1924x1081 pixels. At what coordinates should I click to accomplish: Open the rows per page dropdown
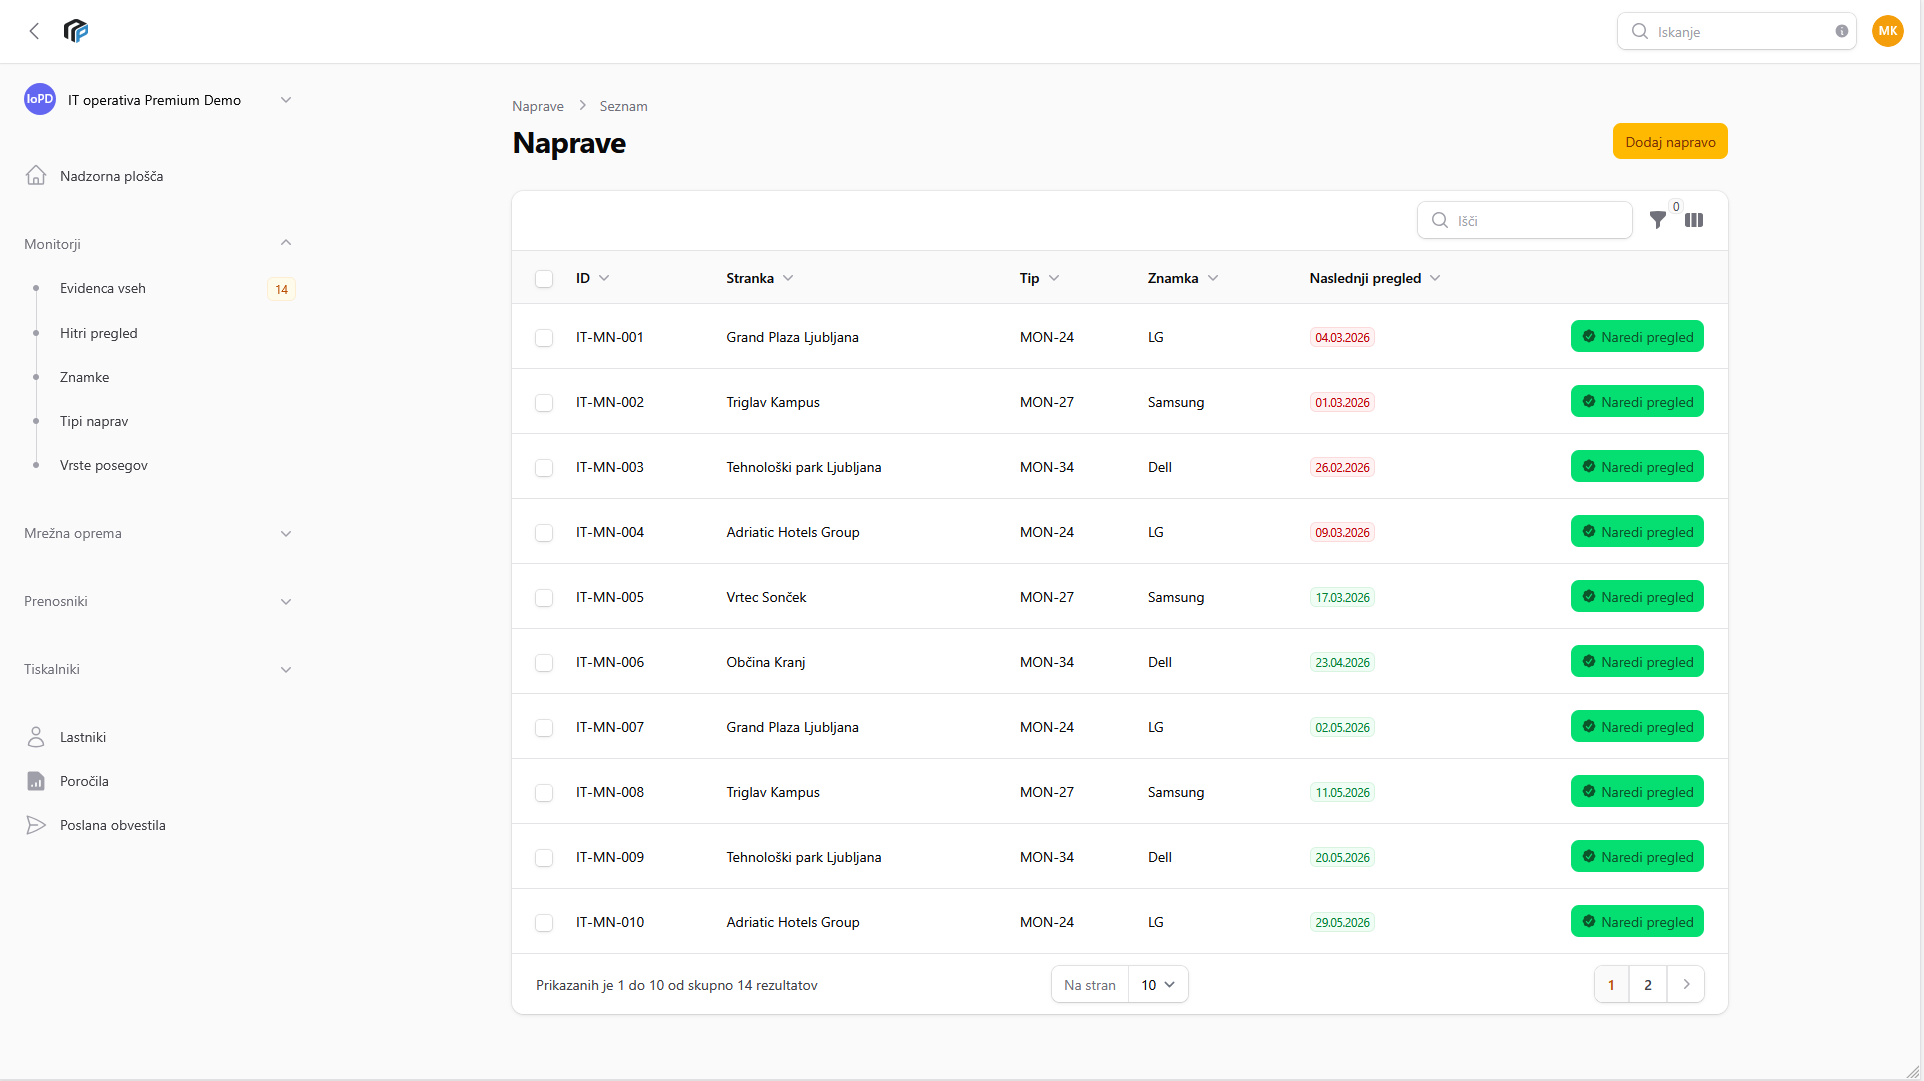tap(1158, 985)
